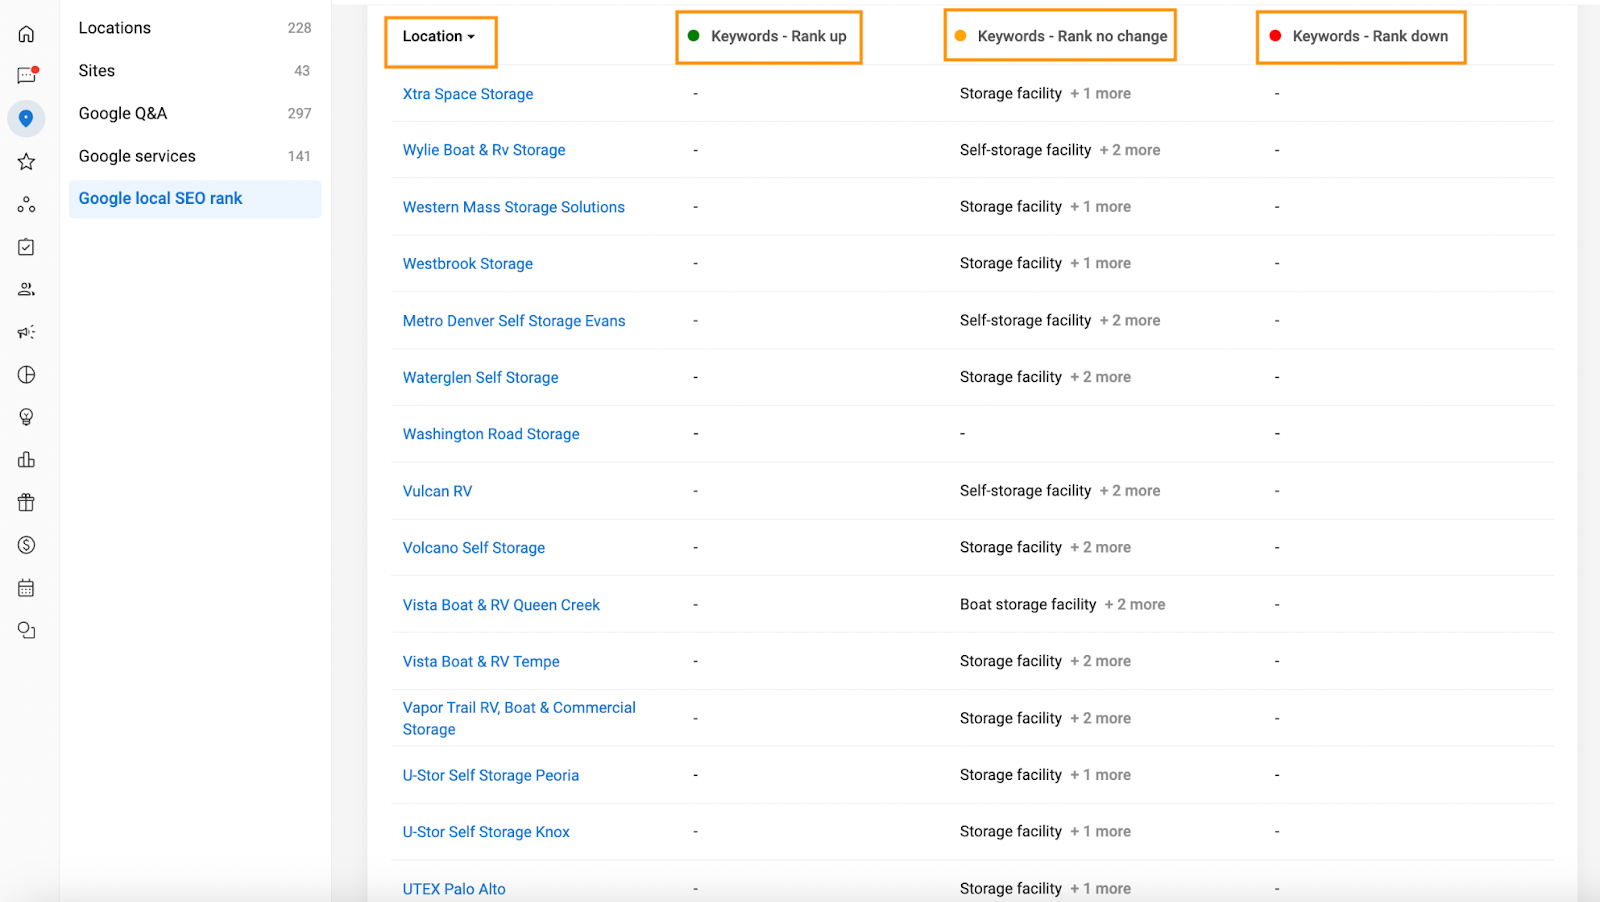Open the dollar sign payments icon
The width and height of the screenshot is (1600, 902).
(26, 545)
